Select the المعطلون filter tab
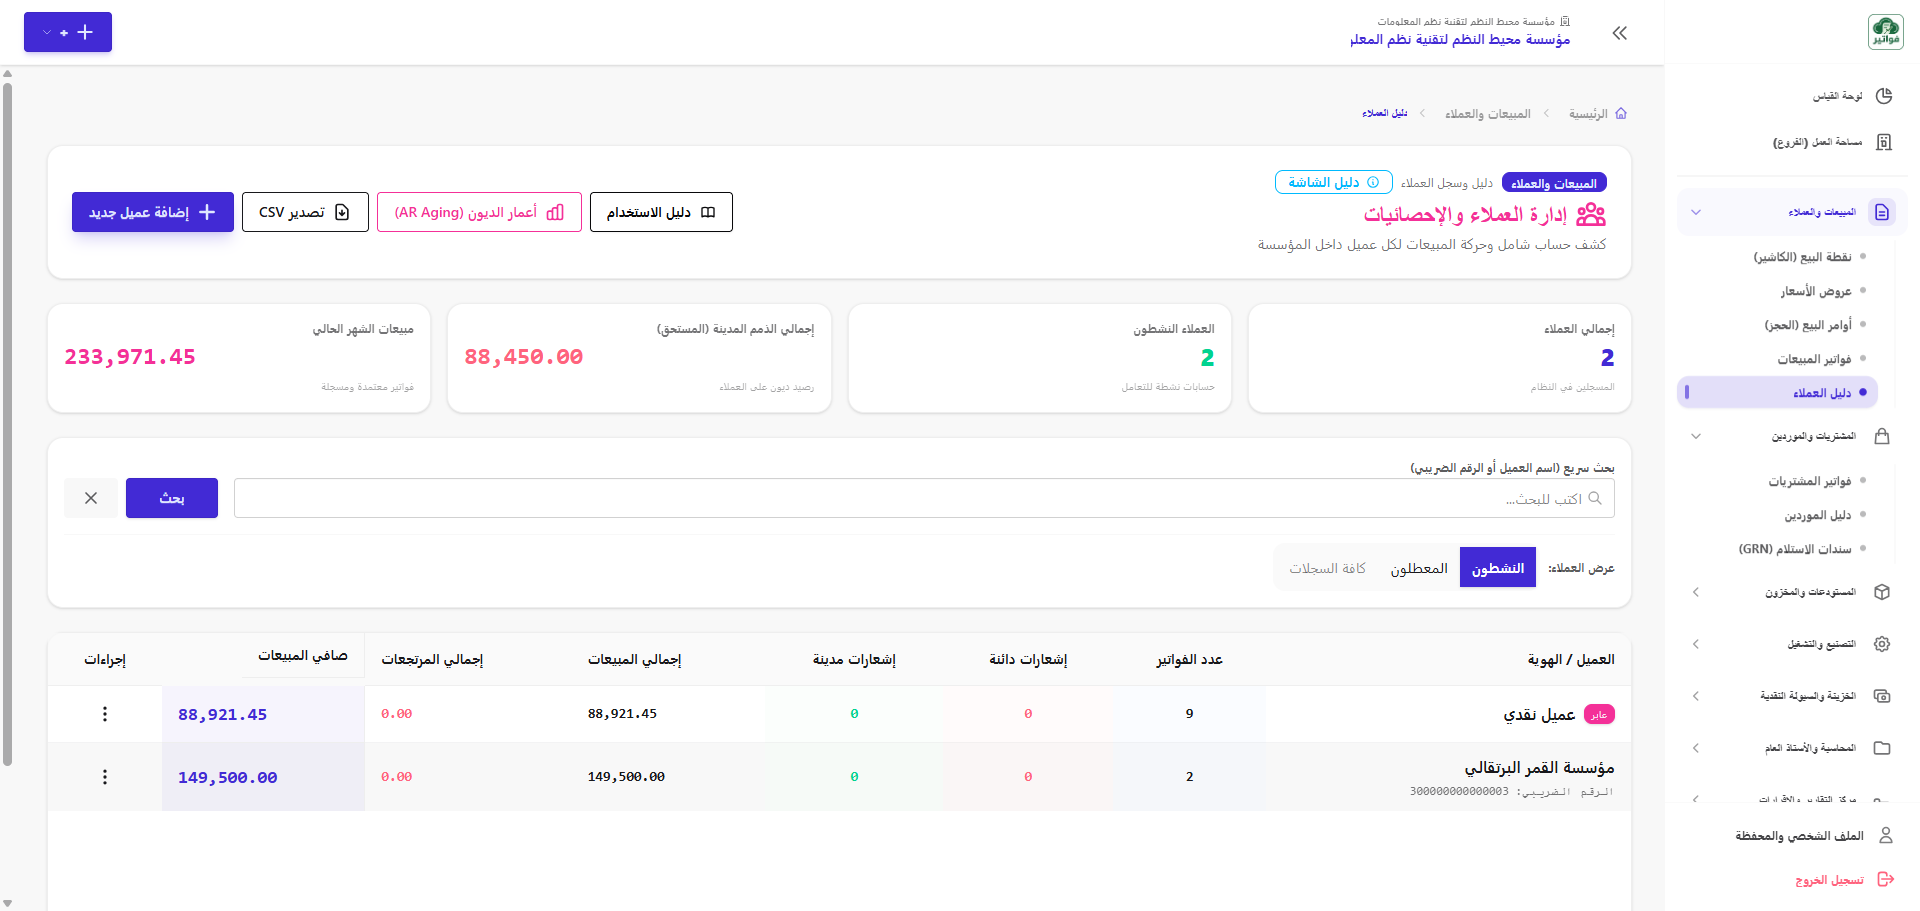1920x911 pixels. pos(1418,568)
